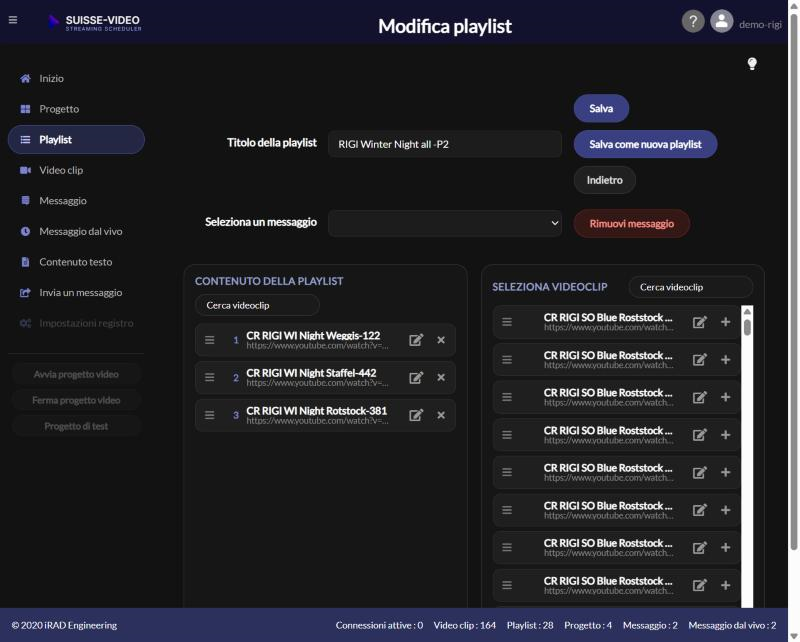Focus Cerca videoclip beside Seleziona videoclip
The height and width of the screenshot is (642, 800).
[691, 287]
